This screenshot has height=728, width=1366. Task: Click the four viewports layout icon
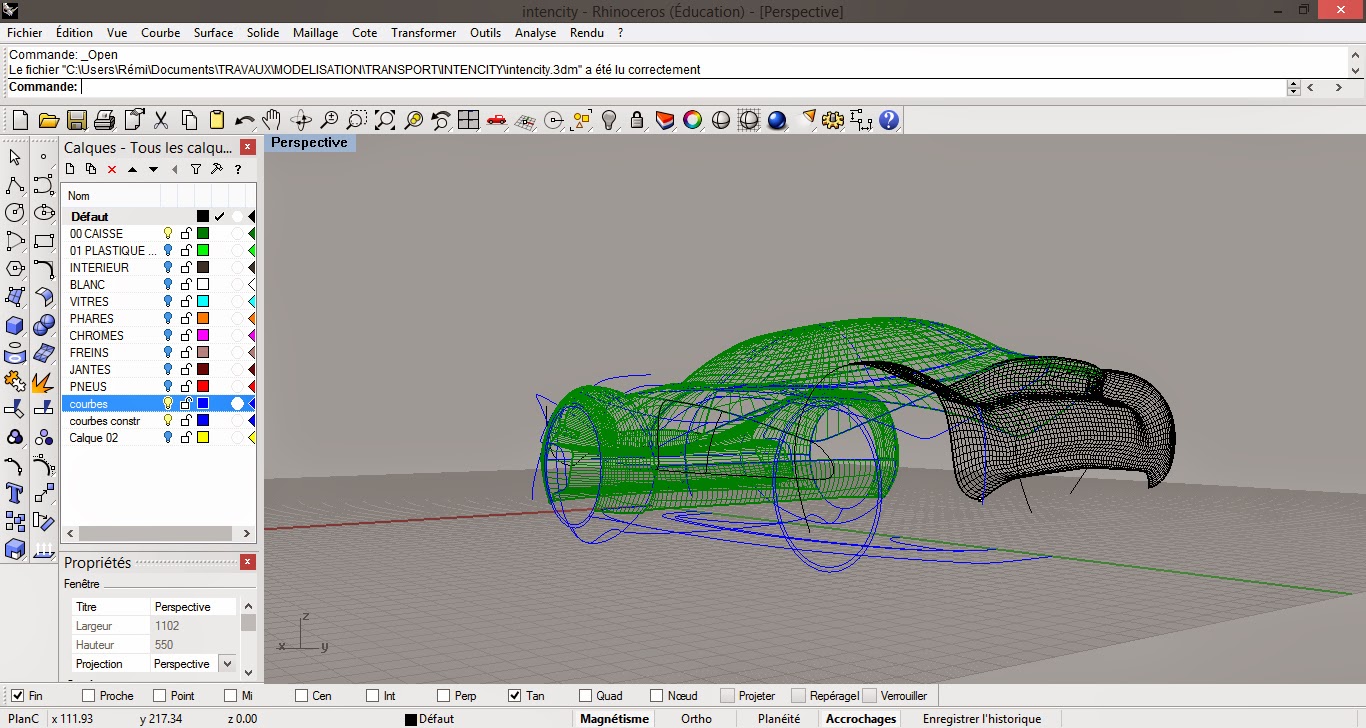[x=468, y=121]
